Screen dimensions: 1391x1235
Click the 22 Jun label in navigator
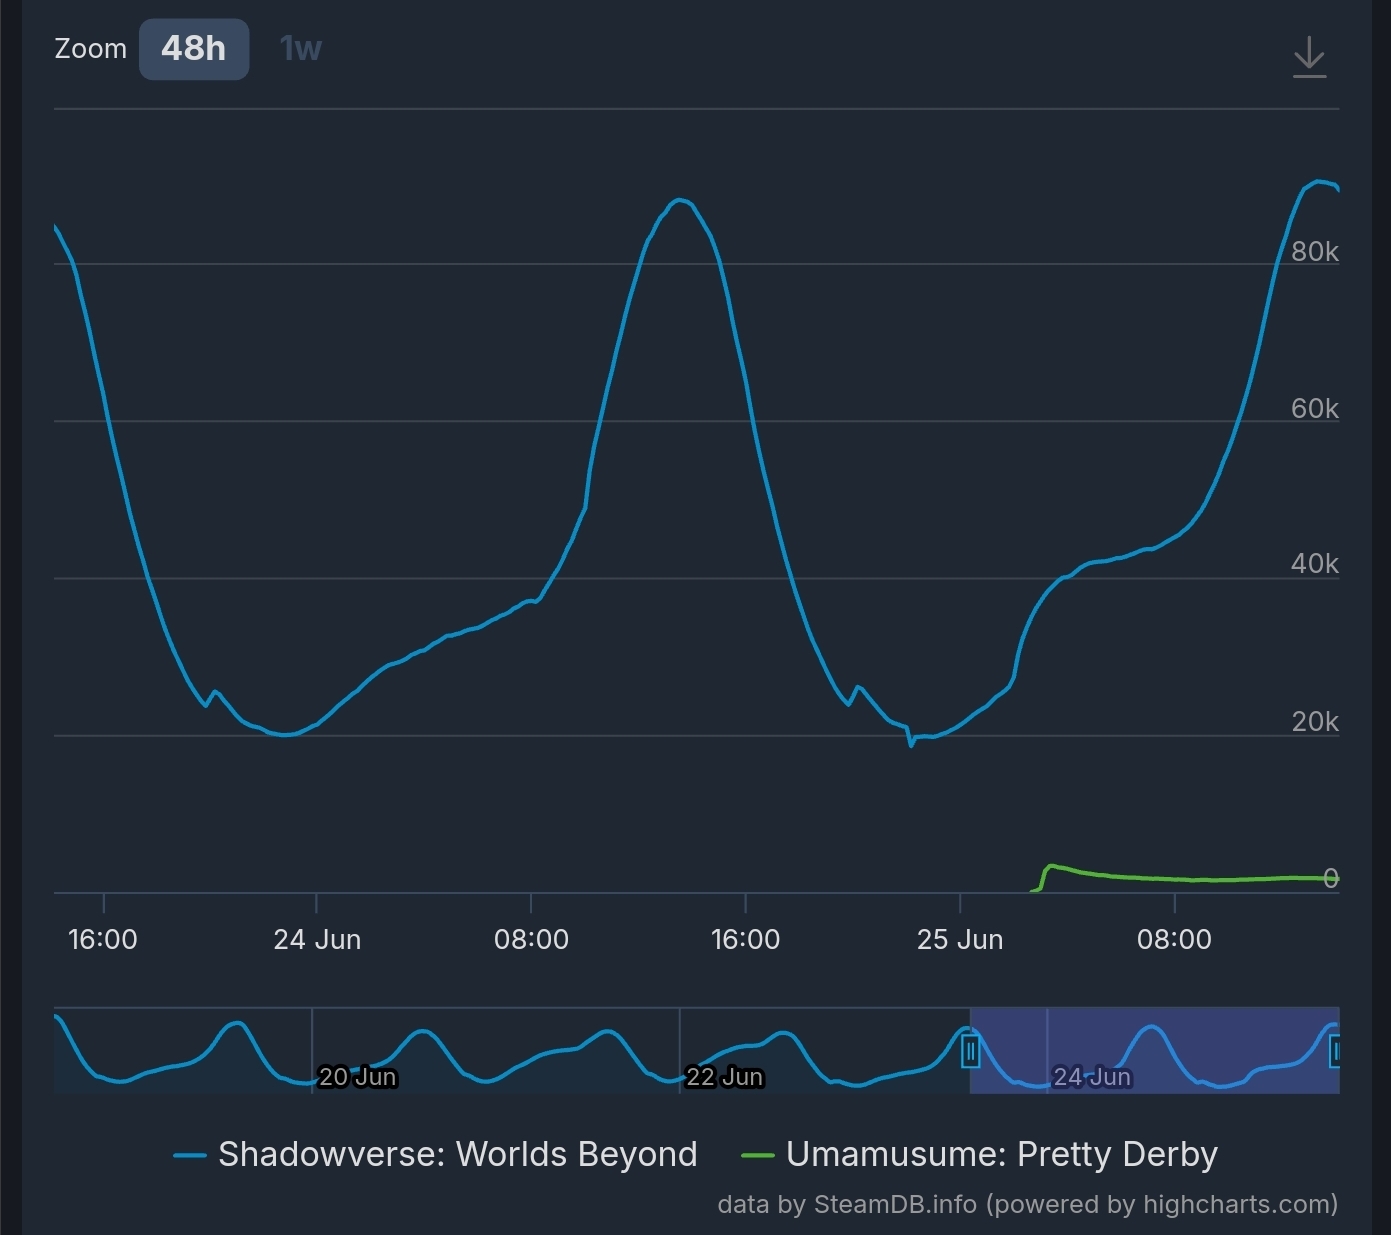725,1077
